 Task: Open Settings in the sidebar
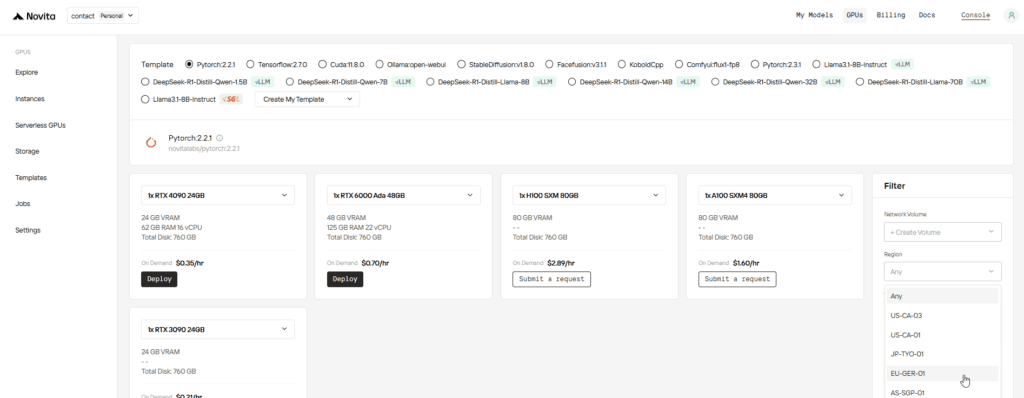click(28, 230)
